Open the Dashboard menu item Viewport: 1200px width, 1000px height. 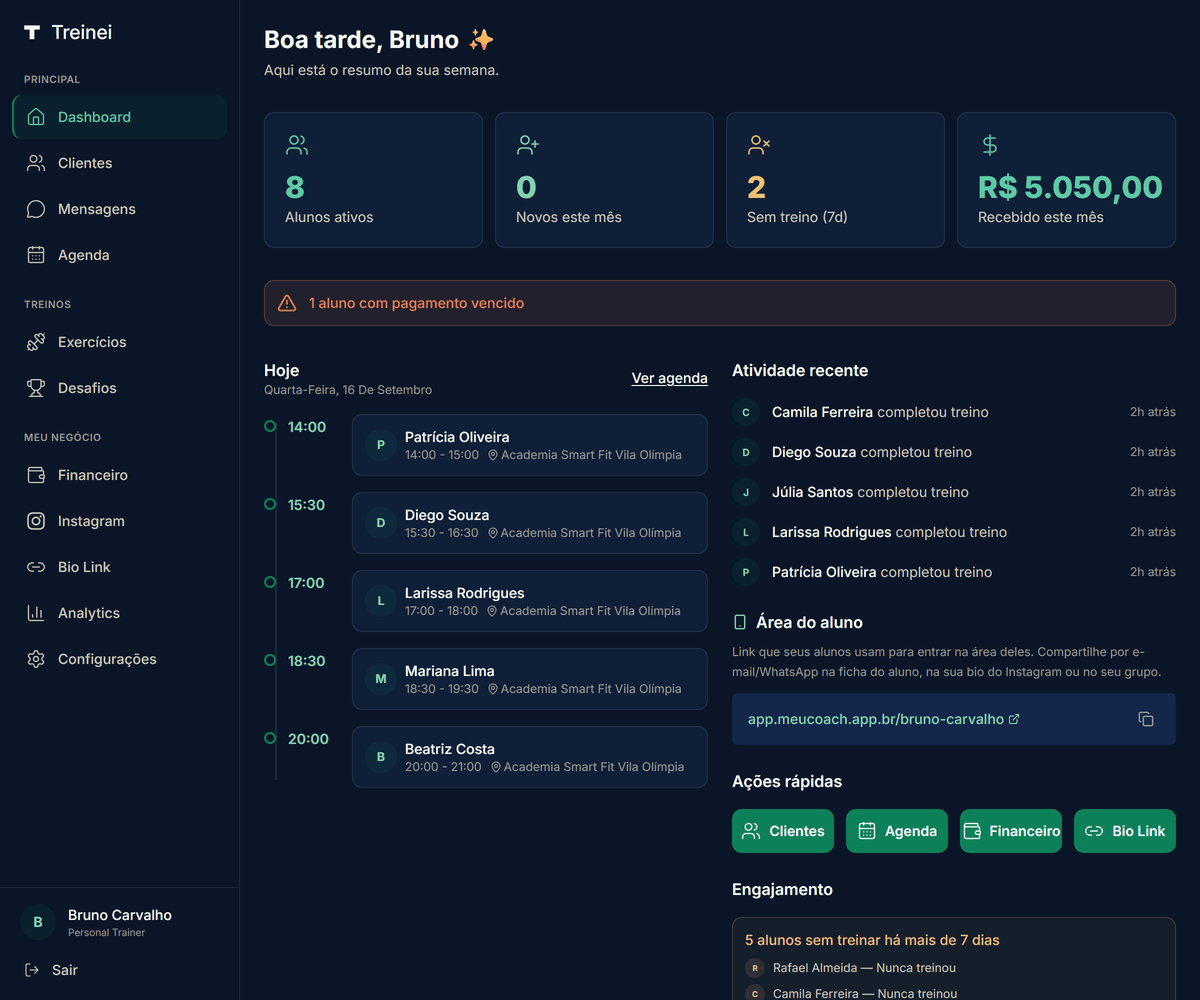[119, 117]
